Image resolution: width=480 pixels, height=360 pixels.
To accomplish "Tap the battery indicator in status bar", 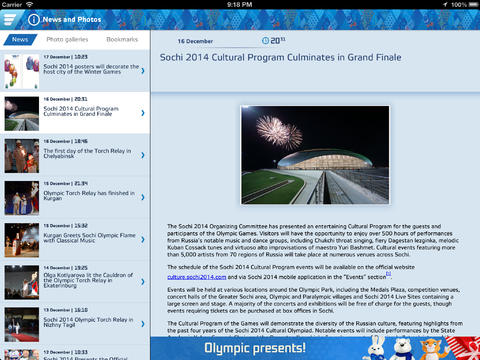I will (x=473, y=5).
